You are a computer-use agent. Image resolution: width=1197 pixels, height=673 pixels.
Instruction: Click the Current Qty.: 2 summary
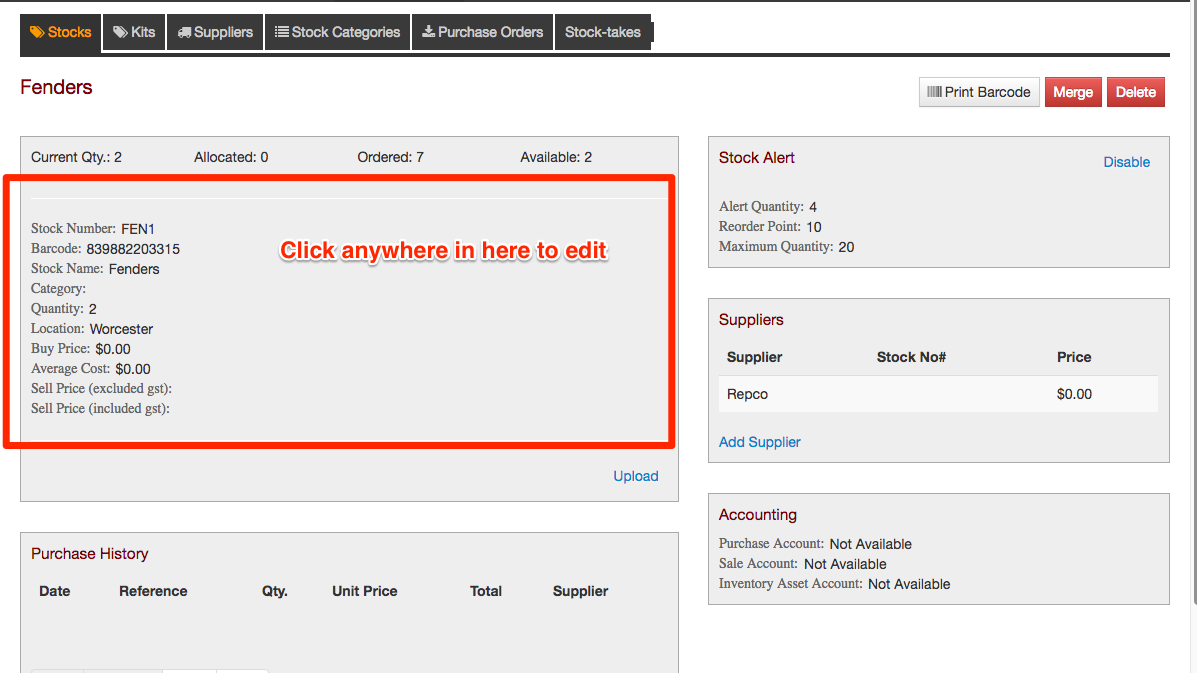coord(76,157)
